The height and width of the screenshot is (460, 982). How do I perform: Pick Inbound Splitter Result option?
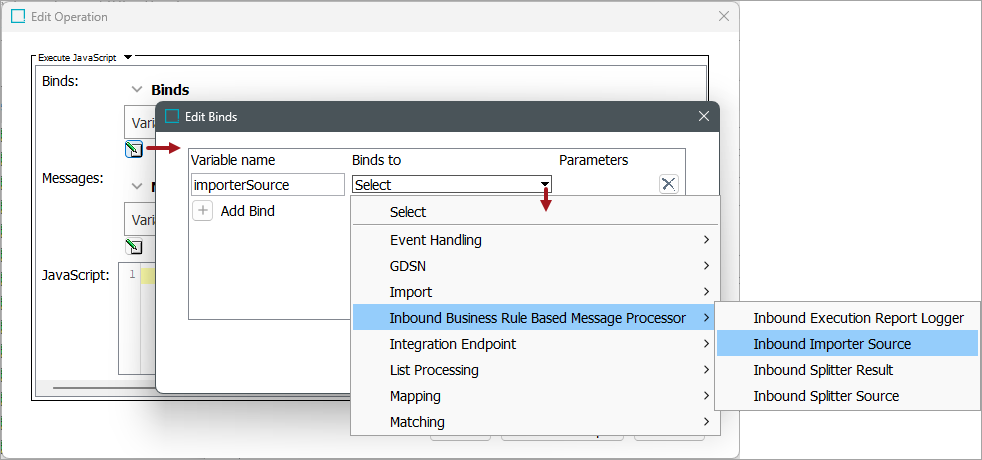tap(823, 370)
